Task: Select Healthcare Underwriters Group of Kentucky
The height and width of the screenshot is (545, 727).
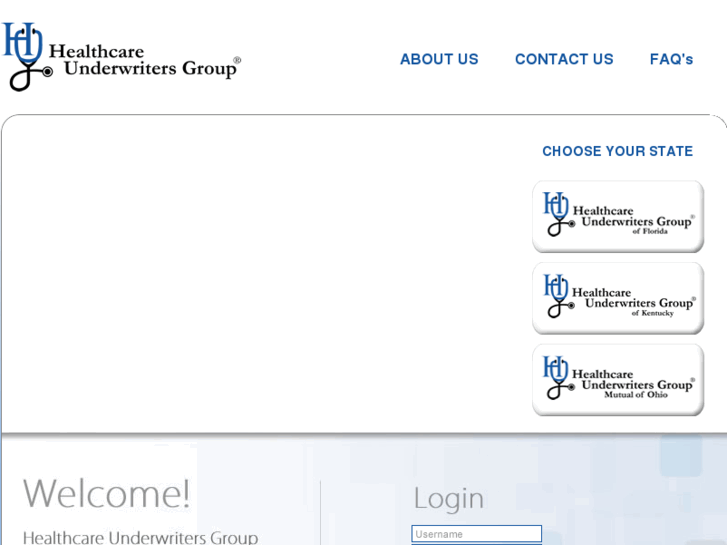Action: click(618, 298)
